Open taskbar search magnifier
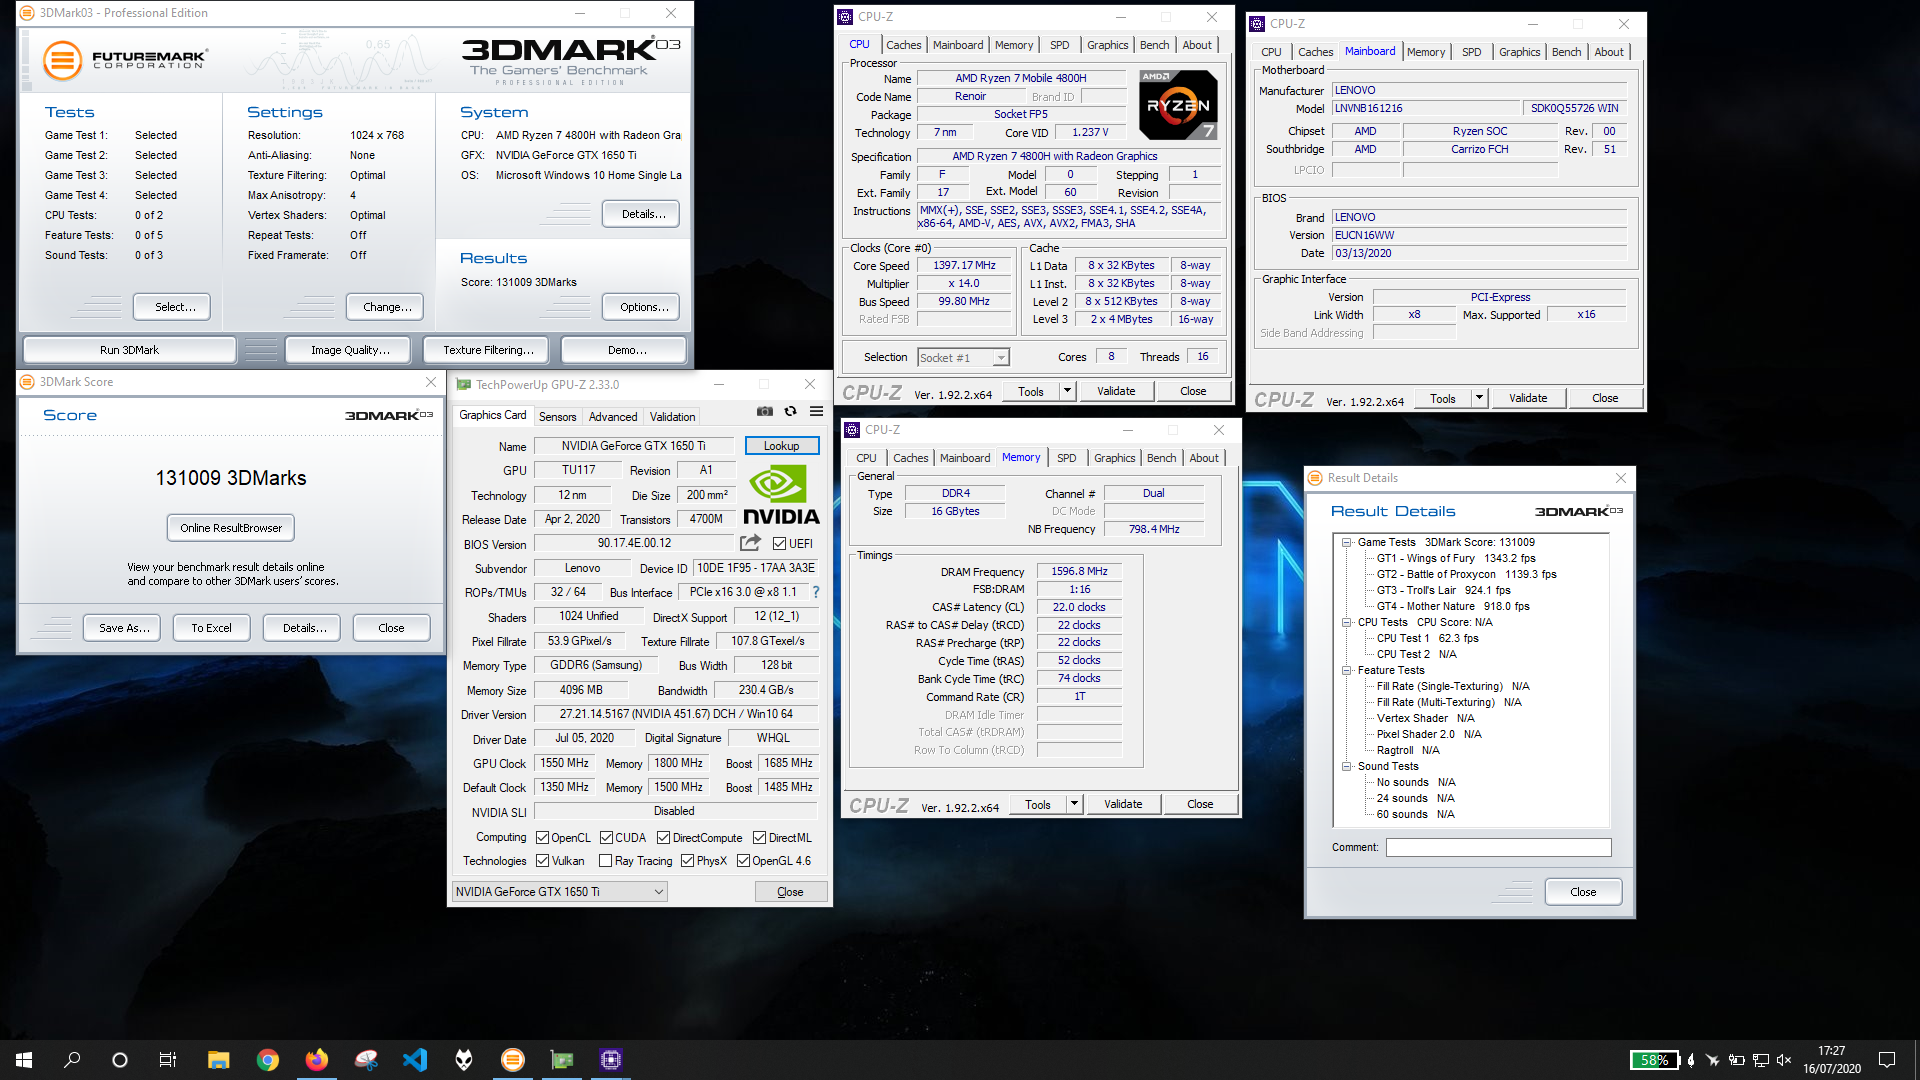This screenshot has width=1920, height=1080. [x=72, y=1060]
